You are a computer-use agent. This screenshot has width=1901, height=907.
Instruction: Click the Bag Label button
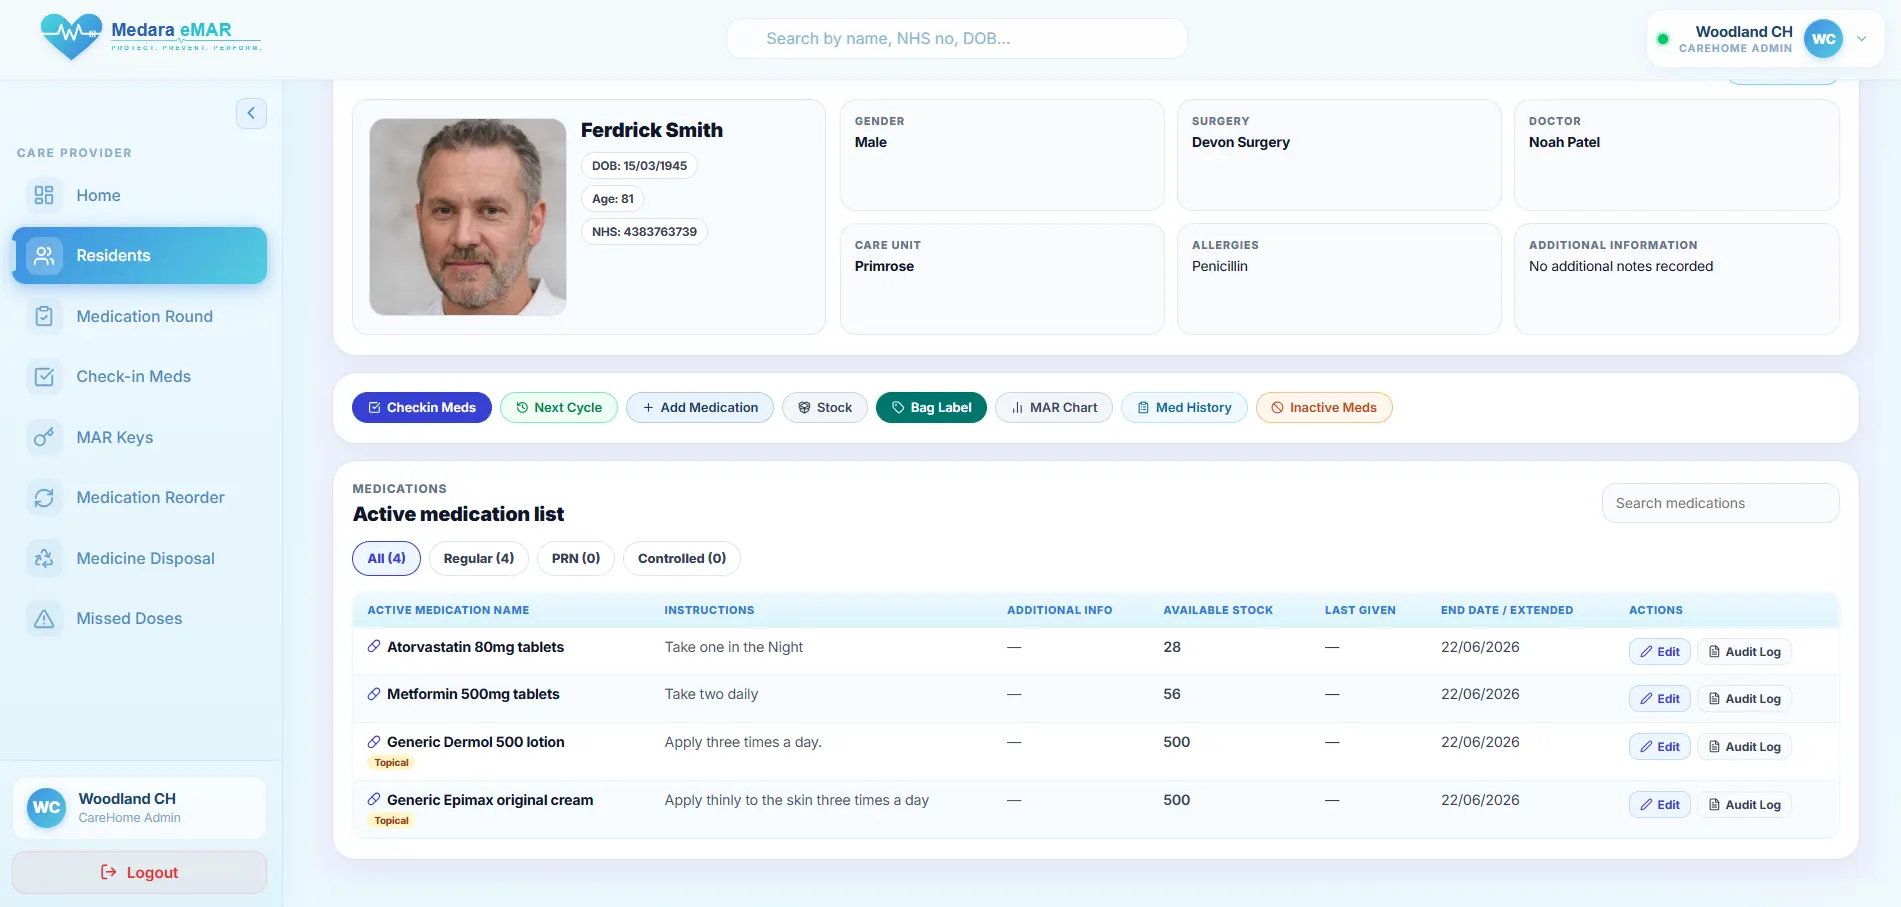(x=931, y=407)
